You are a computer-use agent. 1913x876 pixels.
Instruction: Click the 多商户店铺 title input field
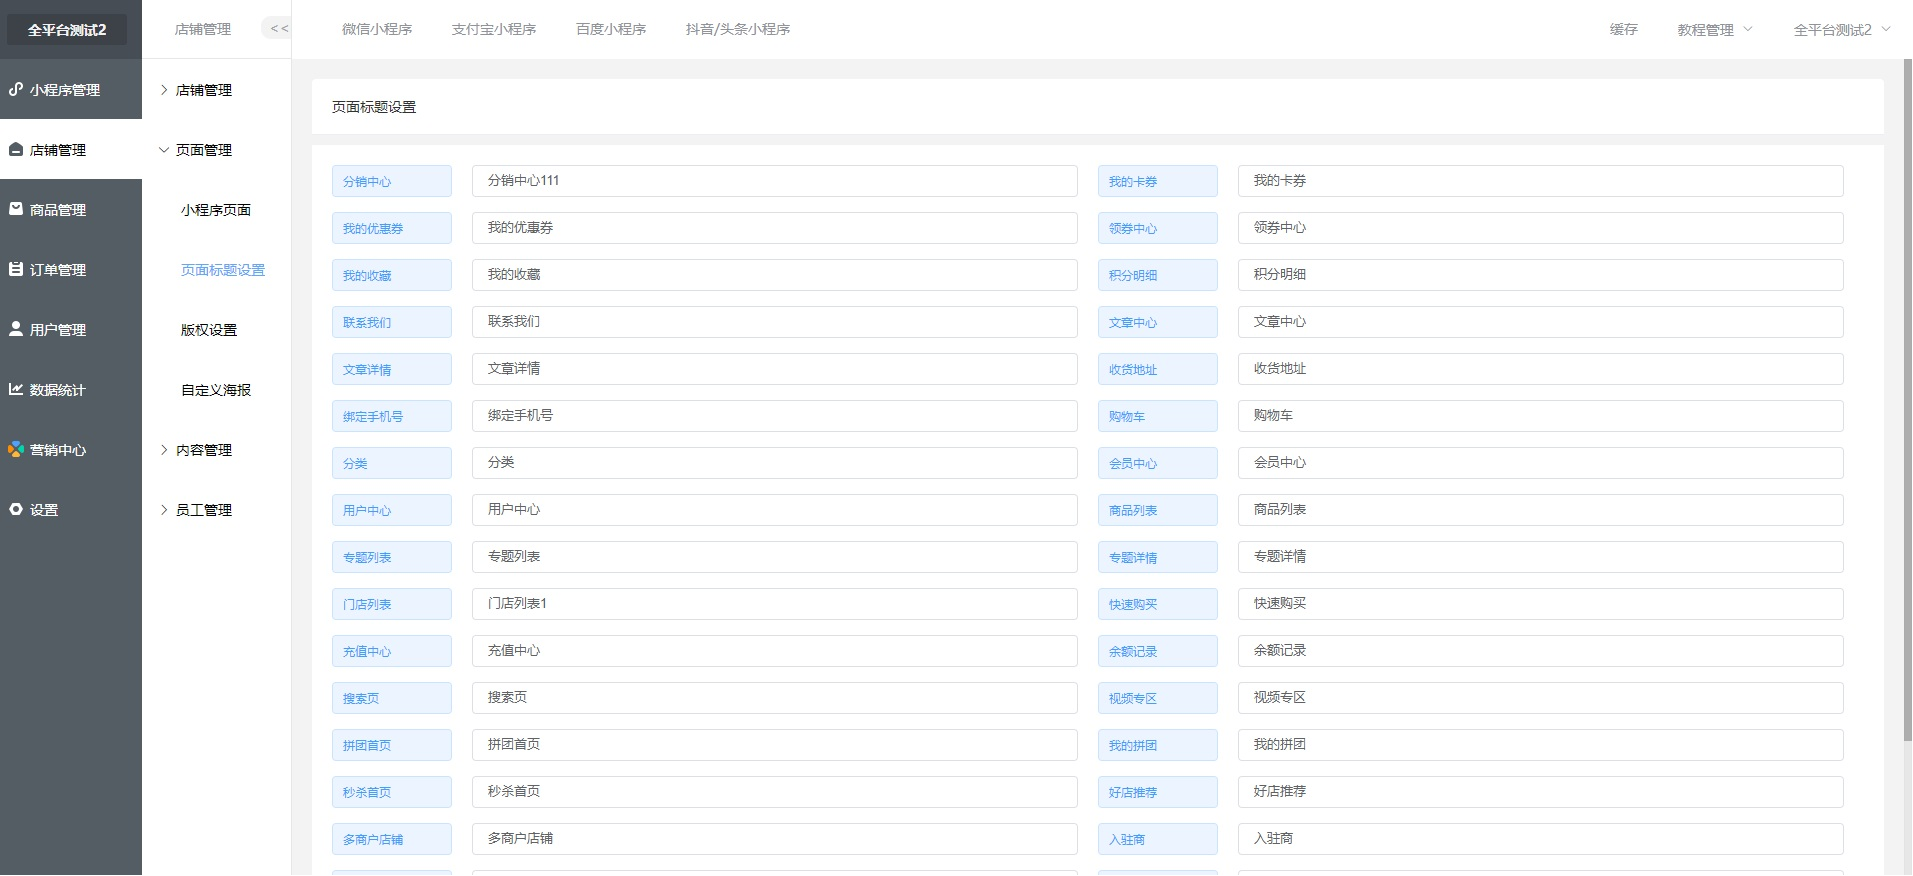click(x=775, y=839)
